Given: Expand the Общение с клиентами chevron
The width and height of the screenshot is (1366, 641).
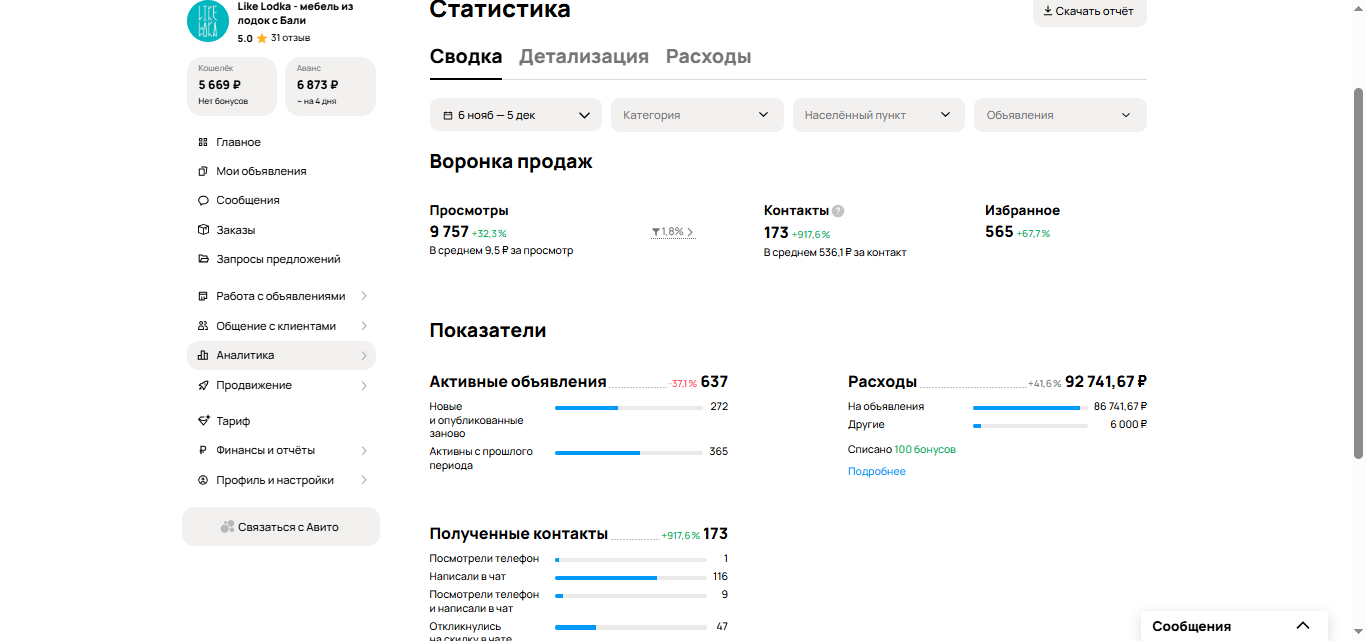Looking at the screenshot, I should pos(364,326).
